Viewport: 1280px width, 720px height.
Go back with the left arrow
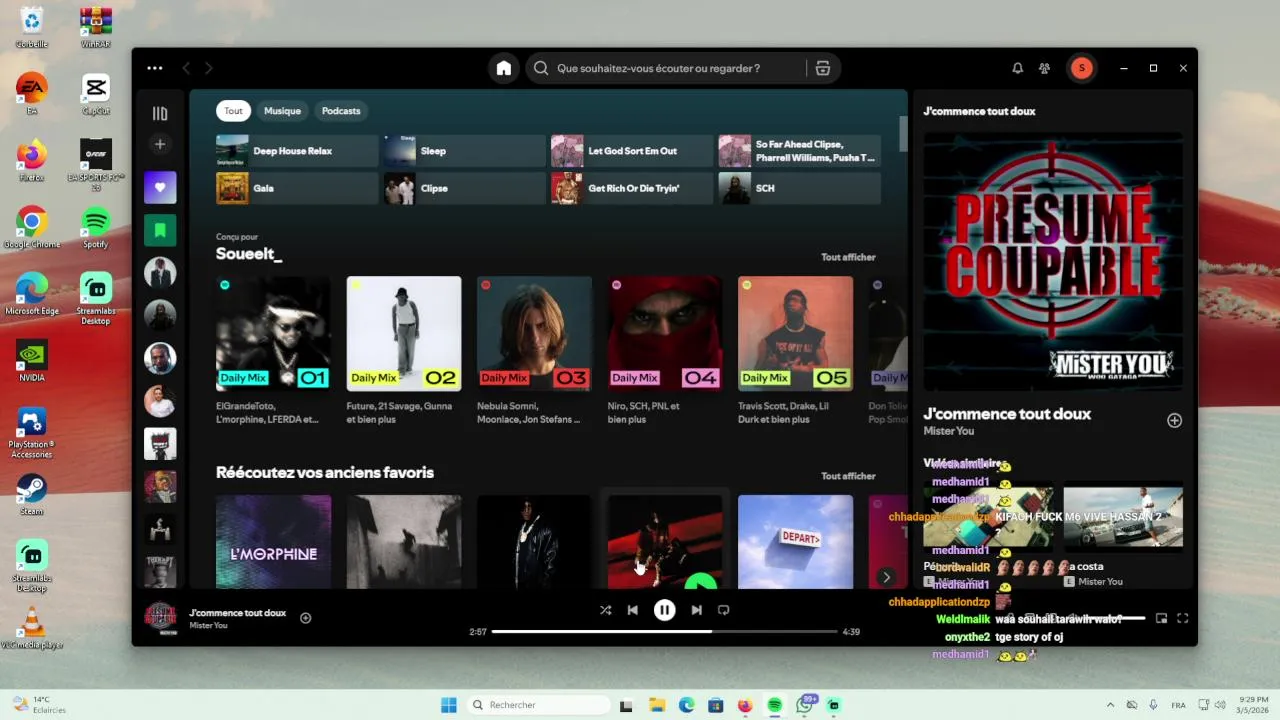pyautogui.click(x=186, y=68)
